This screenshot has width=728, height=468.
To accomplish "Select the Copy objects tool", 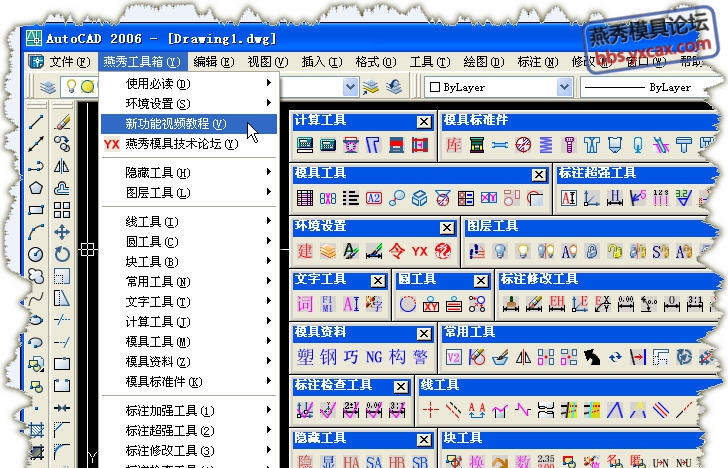I will 62,144.
